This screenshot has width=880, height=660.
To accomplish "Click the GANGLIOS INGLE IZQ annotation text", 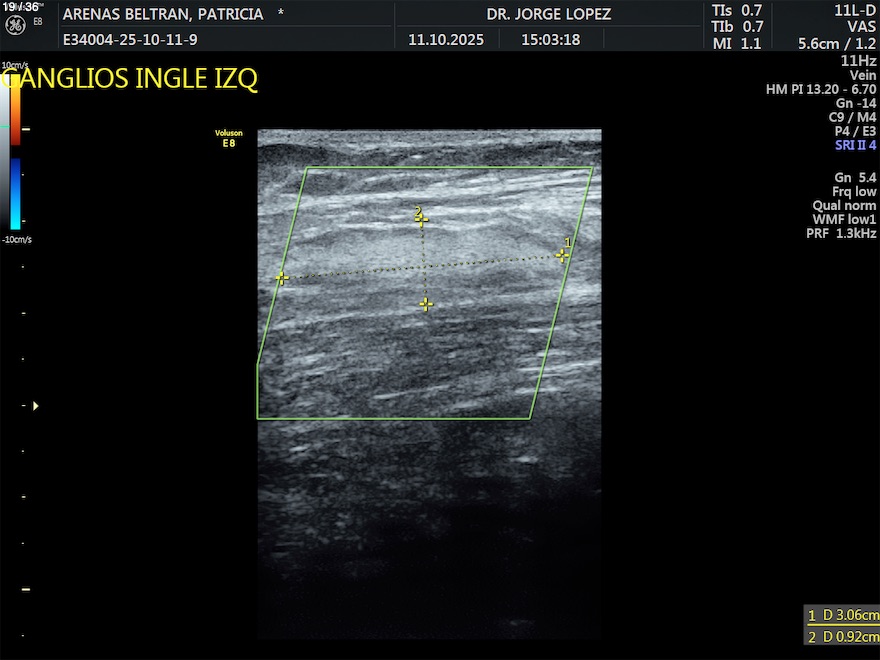I will (x=130, y=79).
